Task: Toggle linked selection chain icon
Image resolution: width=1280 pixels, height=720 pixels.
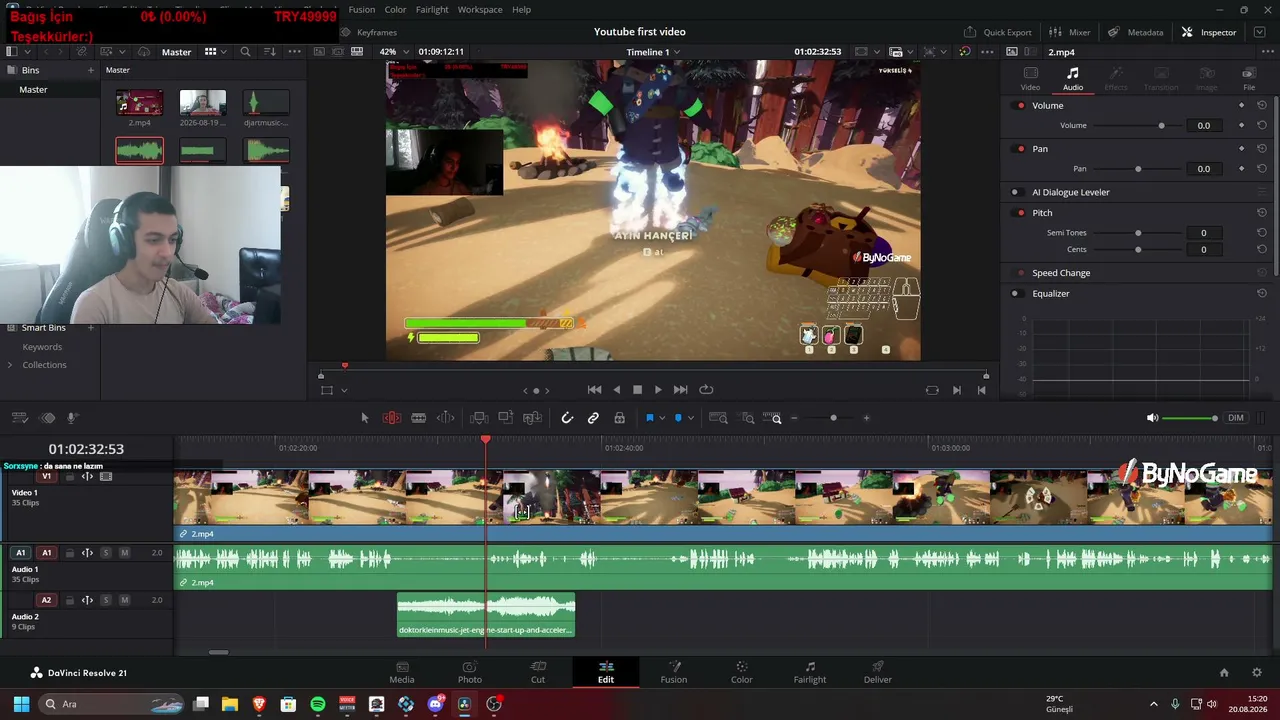Action: click(593, 418)
